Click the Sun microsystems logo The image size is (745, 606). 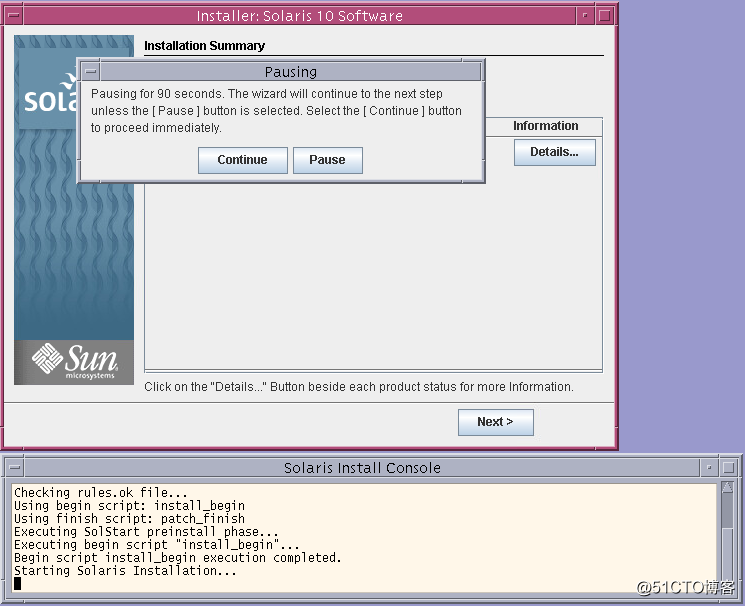tap(74, 362)
